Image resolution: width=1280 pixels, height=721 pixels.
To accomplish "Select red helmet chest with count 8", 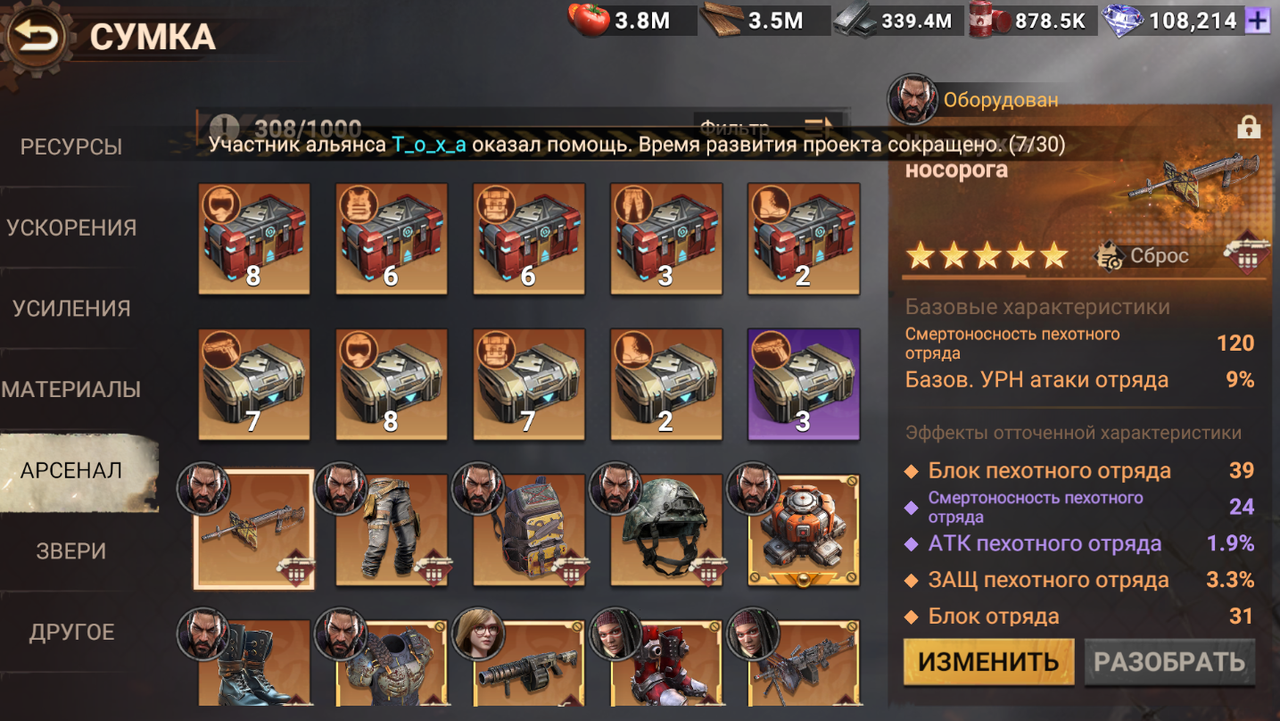I will point(254,238).
